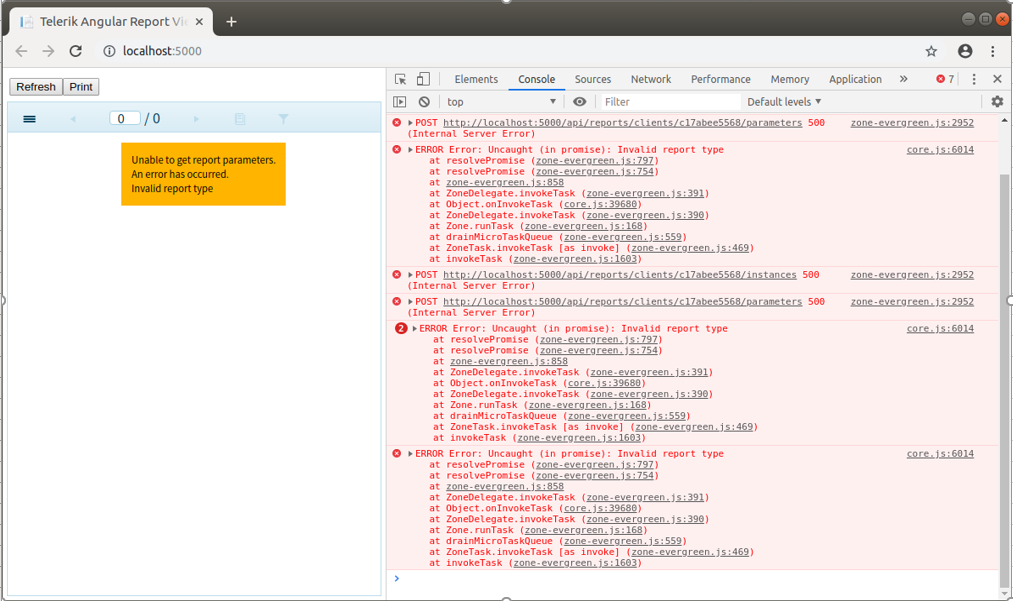
Task: Toggle live expression eye icon
Action: [580, 101]
